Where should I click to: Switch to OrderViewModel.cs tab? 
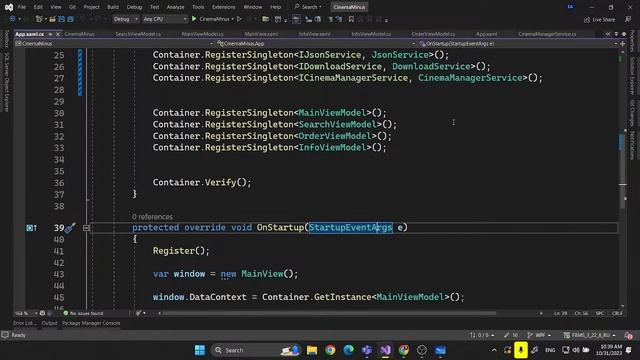click(x=433, y=34)
